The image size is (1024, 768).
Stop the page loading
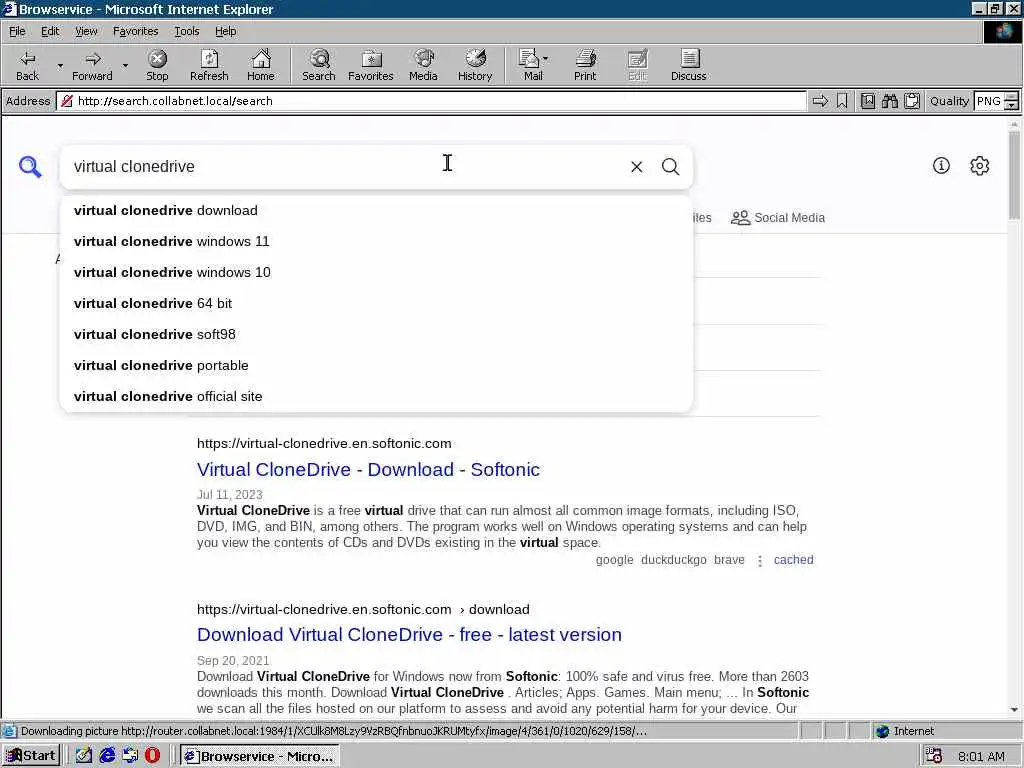157,66
